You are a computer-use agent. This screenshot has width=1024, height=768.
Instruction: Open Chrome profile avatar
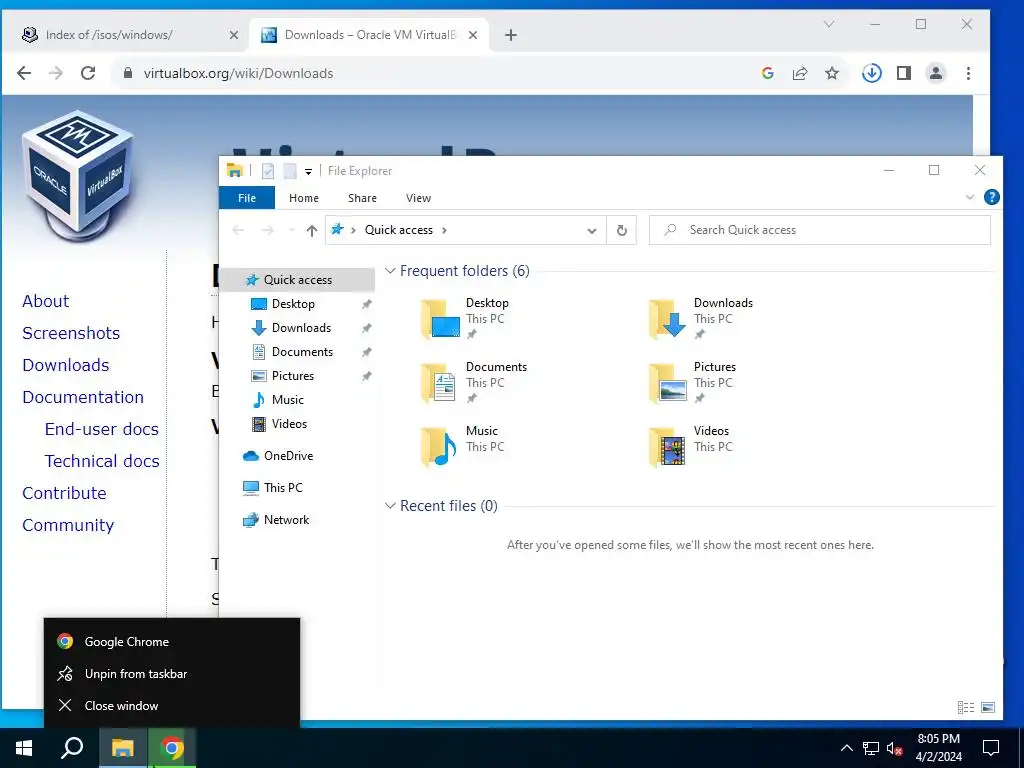point(936,73)
